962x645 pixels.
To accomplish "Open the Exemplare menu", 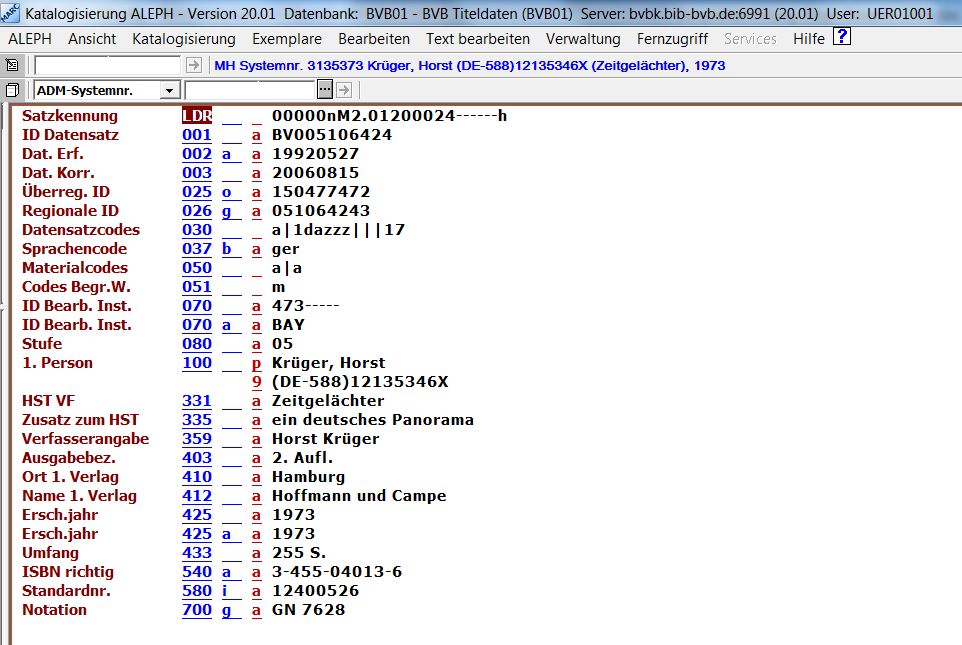I will [x=287, y=39].
